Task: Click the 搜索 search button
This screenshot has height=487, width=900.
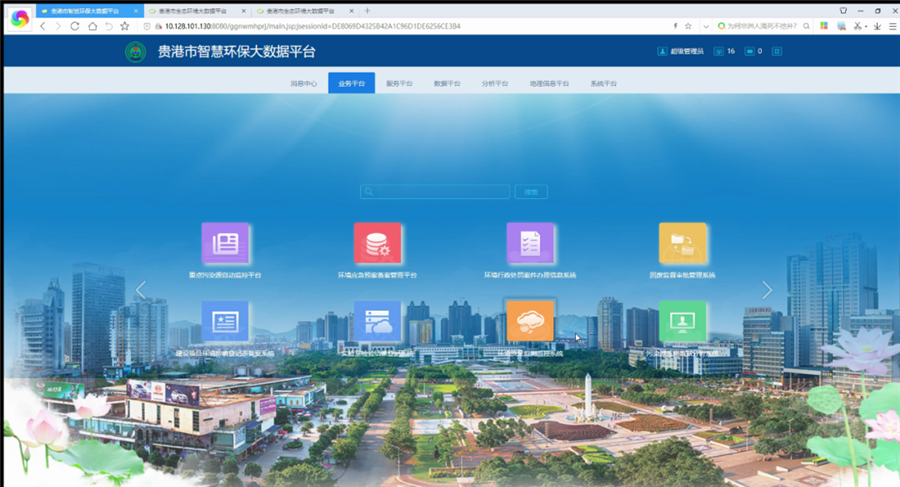Action: click(x=531, y=191)
